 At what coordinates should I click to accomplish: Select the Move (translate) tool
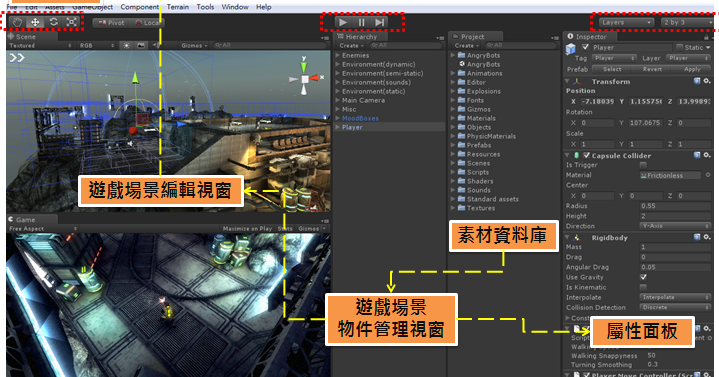(x=35, y=22)
